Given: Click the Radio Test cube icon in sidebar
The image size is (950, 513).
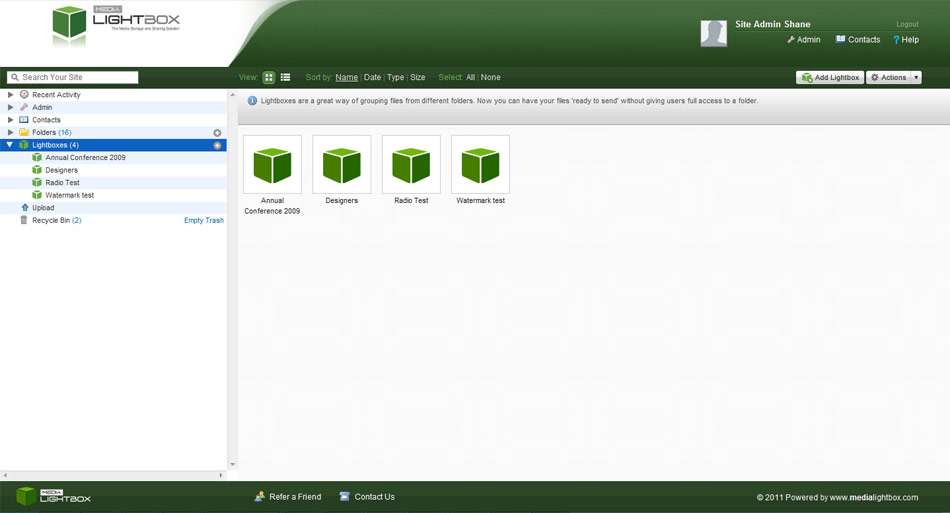Looking at the screenshot, I should click(x=37, y=183).
